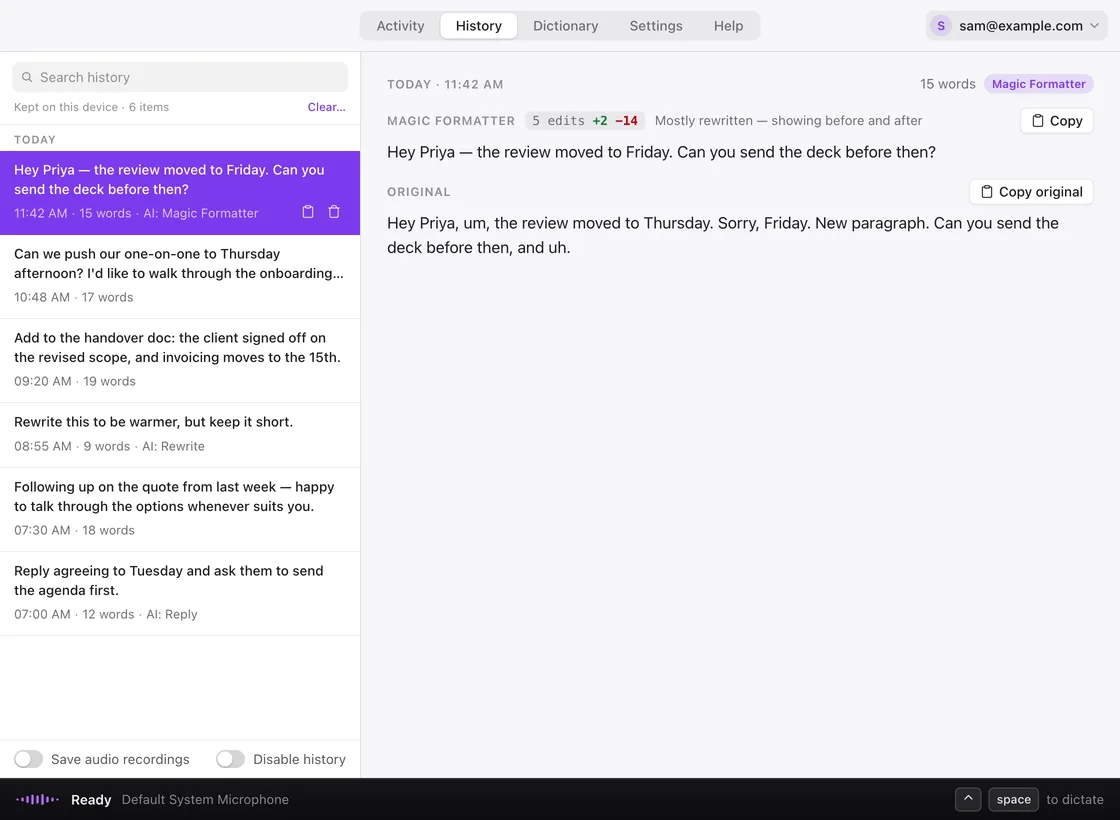
Task: Focus the Search history field
Action: pos(180,77)
